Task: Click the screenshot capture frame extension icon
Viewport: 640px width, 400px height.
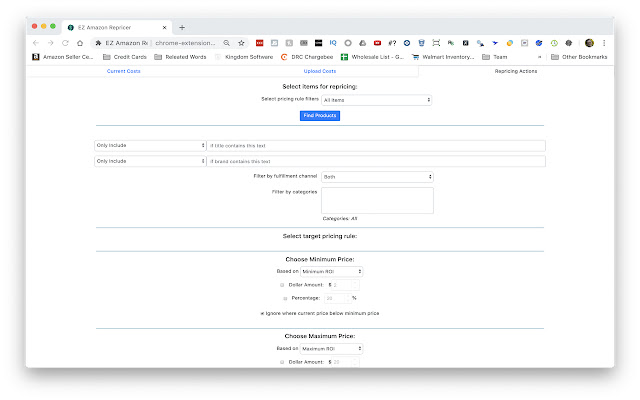Action: pos(436,43)
